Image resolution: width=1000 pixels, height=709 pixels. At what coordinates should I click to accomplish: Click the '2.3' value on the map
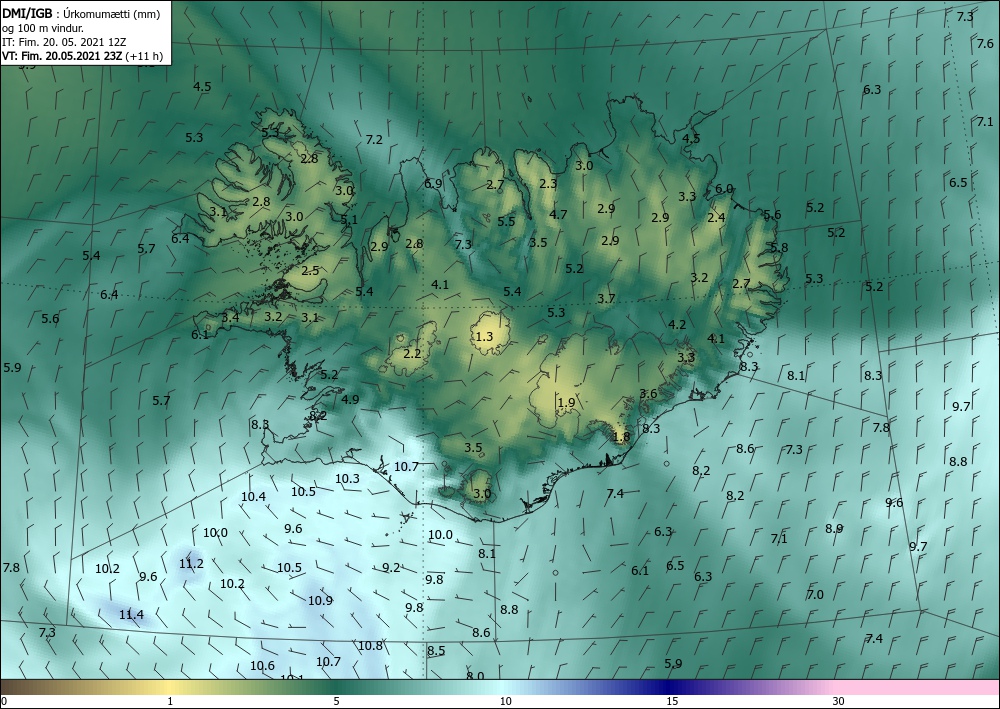(548, 184)
